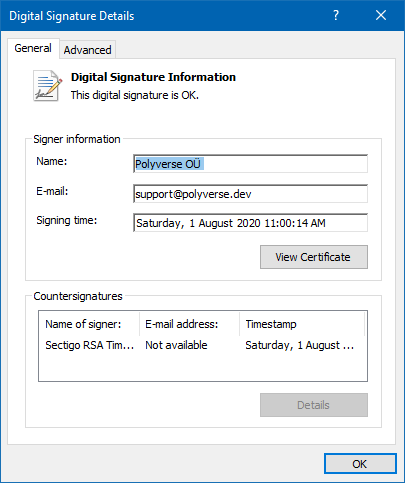
Task: Click the 'This digital signature is OK' text
Action: (x=135, y=95)
